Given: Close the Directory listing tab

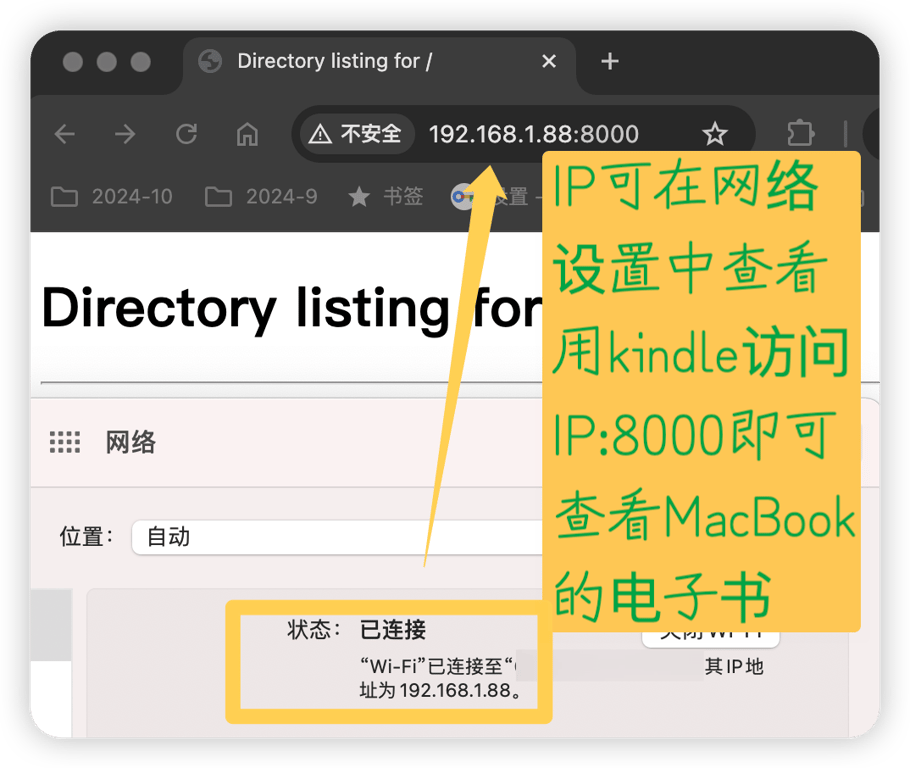Looking at the screenshot, I should click(548, 61).
